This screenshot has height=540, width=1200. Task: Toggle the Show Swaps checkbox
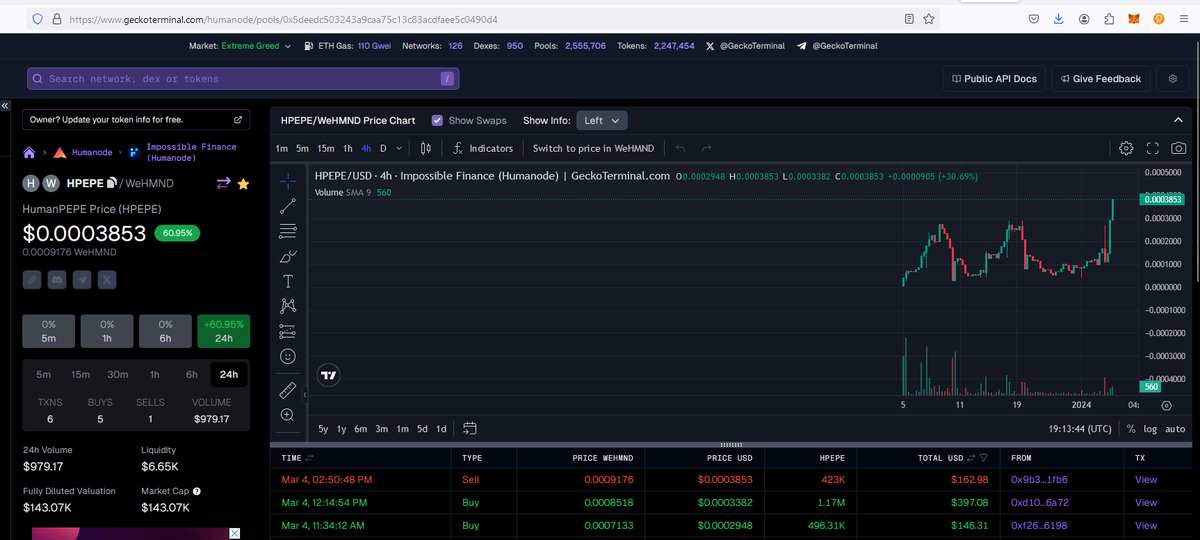coord(437,120)
